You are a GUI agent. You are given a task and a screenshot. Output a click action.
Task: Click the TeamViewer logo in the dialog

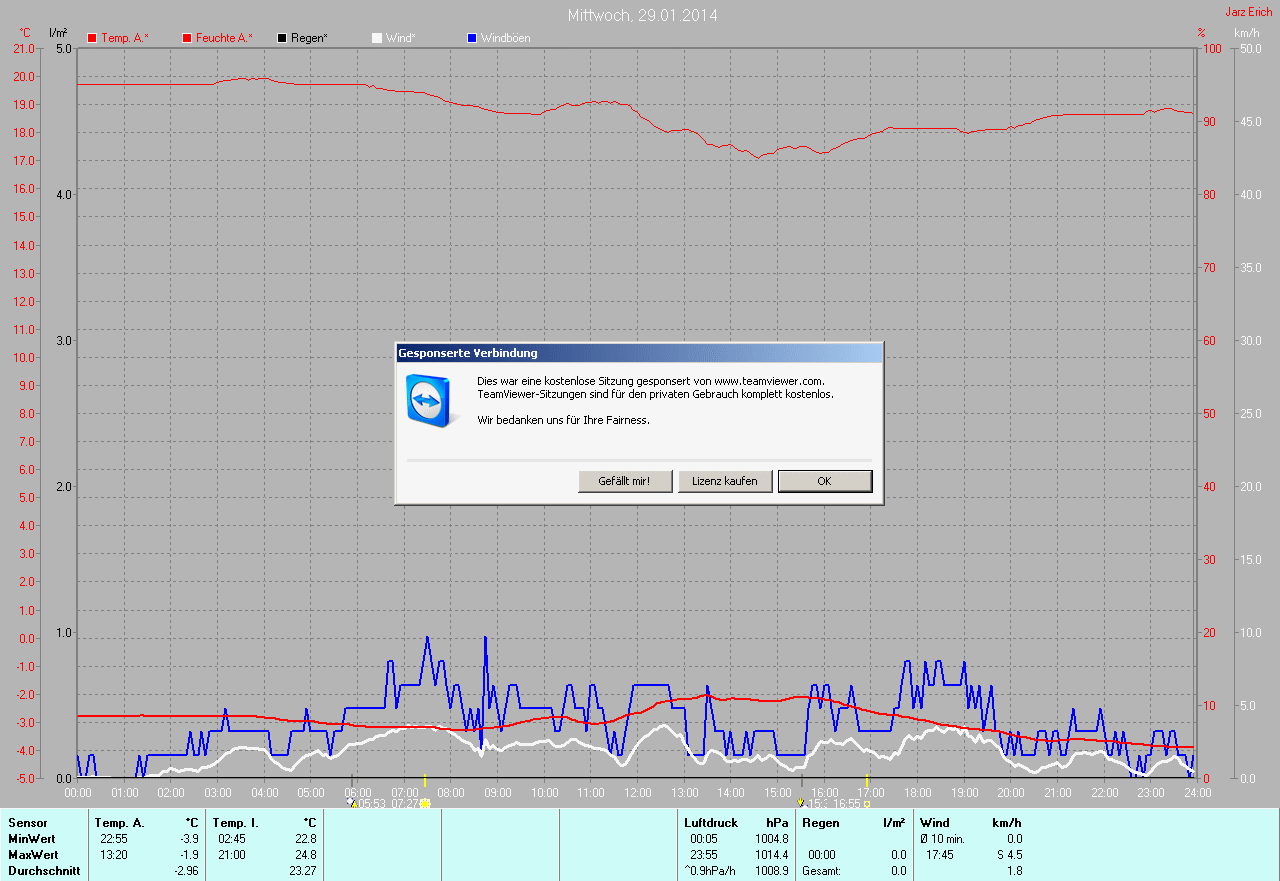point(428,400)
